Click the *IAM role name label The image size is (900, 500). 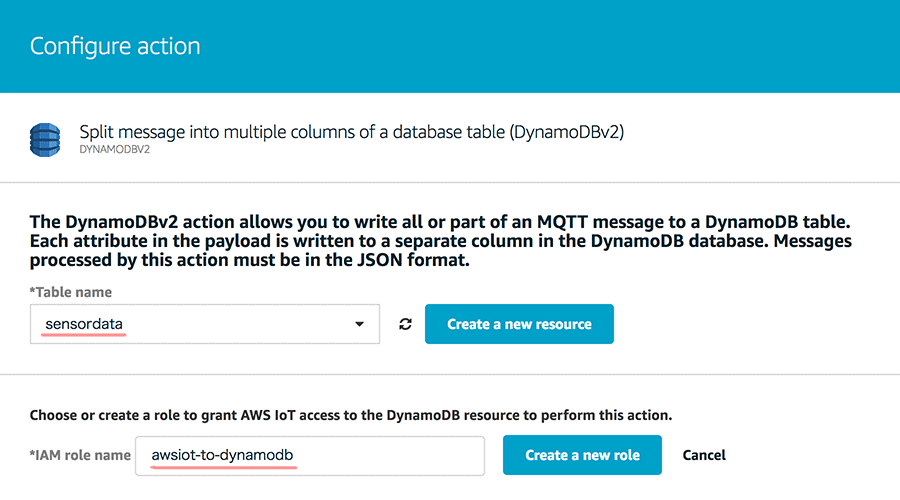(80, 455)
